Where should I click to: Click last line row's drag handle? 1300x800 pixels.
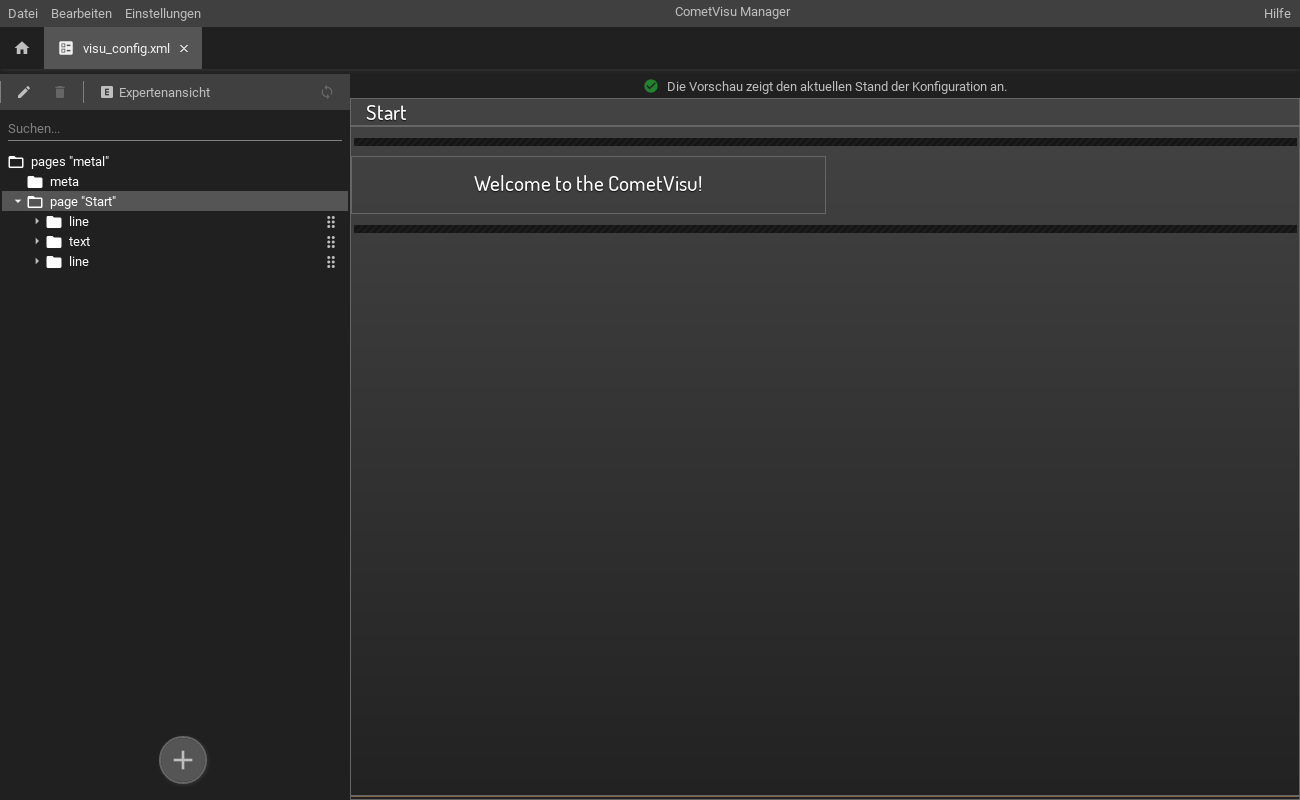(331, 262)
